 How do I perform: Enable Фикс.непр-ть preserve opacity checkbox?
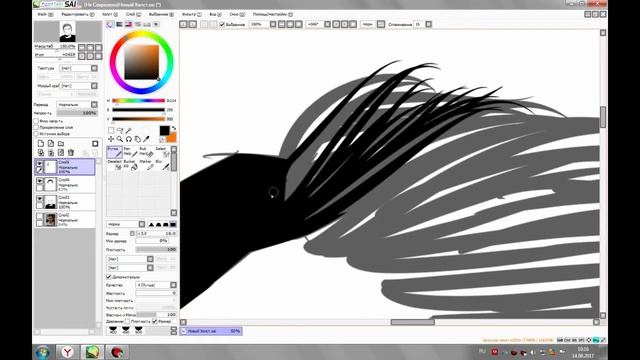pos(36,121)
